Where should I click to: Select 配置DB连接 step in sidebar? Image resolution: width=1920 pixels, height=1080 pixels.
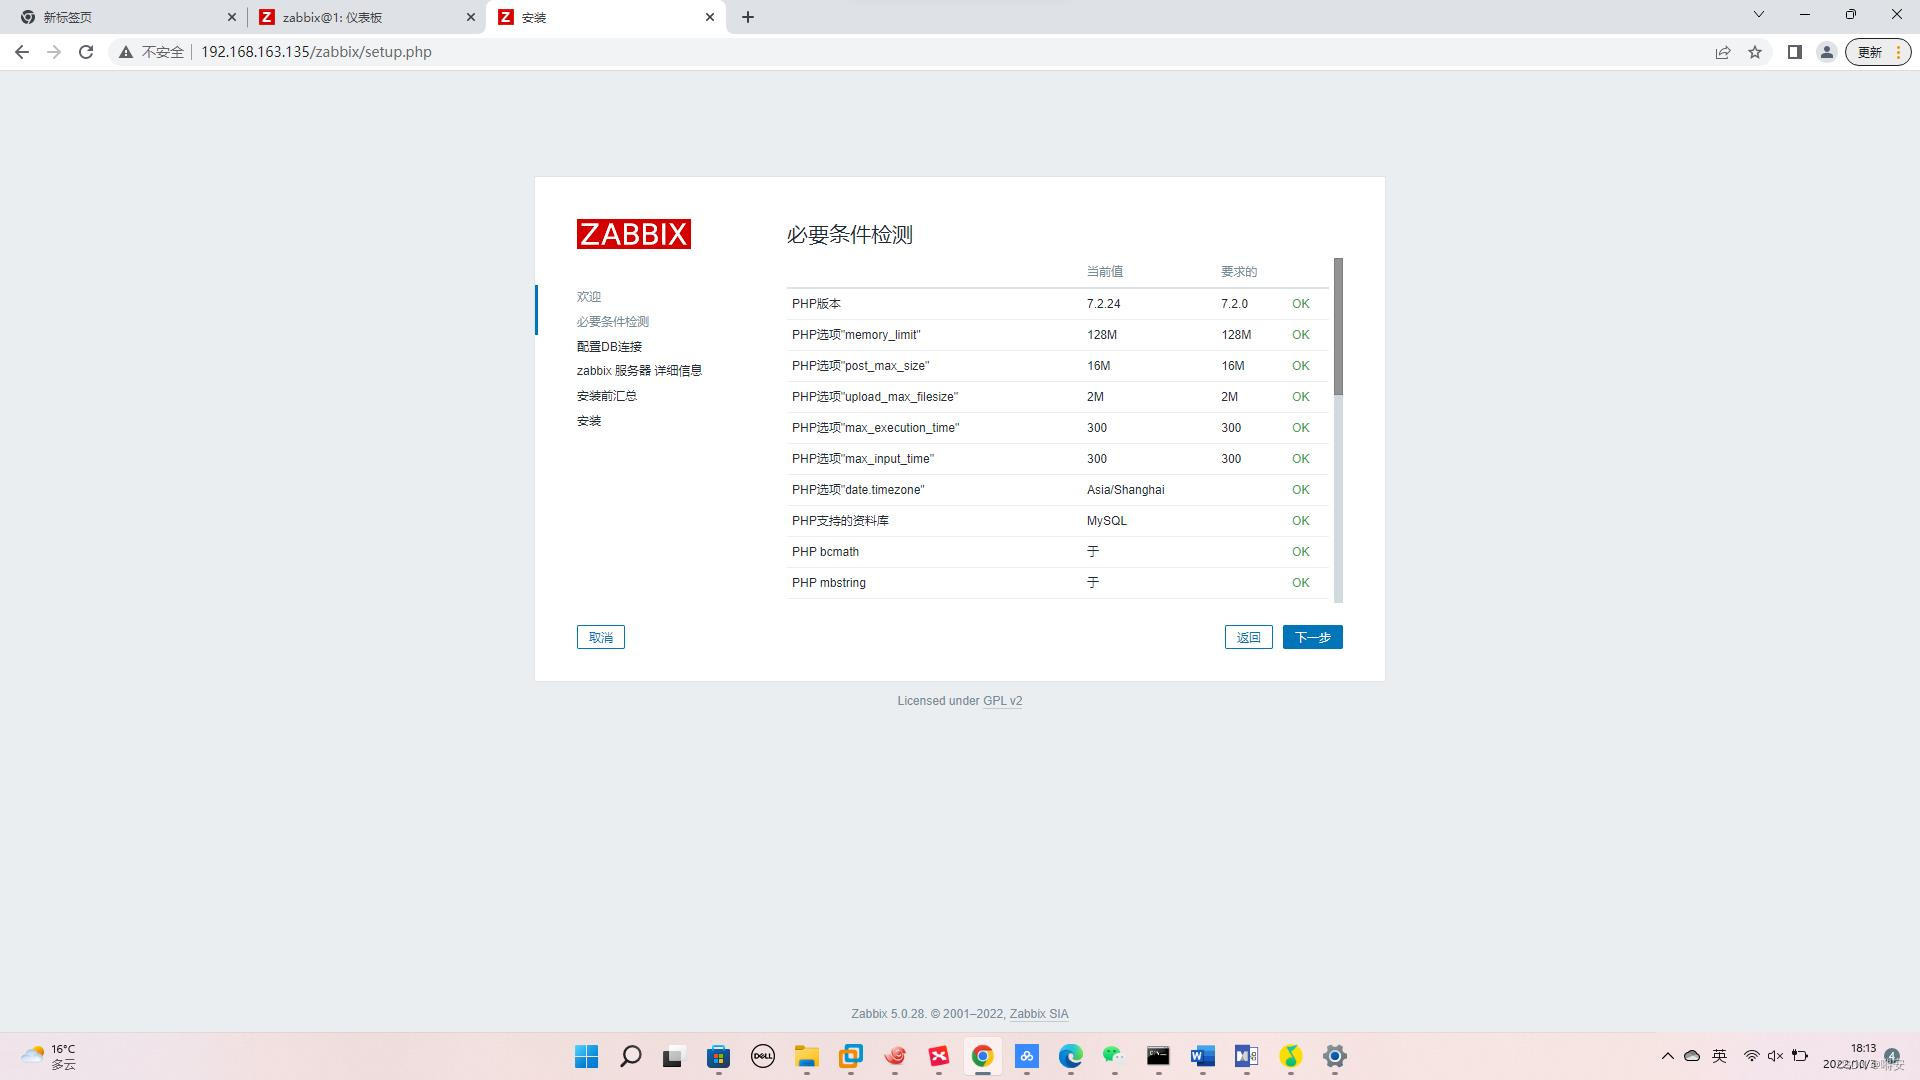pyautogui.click(x=609, y=347)
